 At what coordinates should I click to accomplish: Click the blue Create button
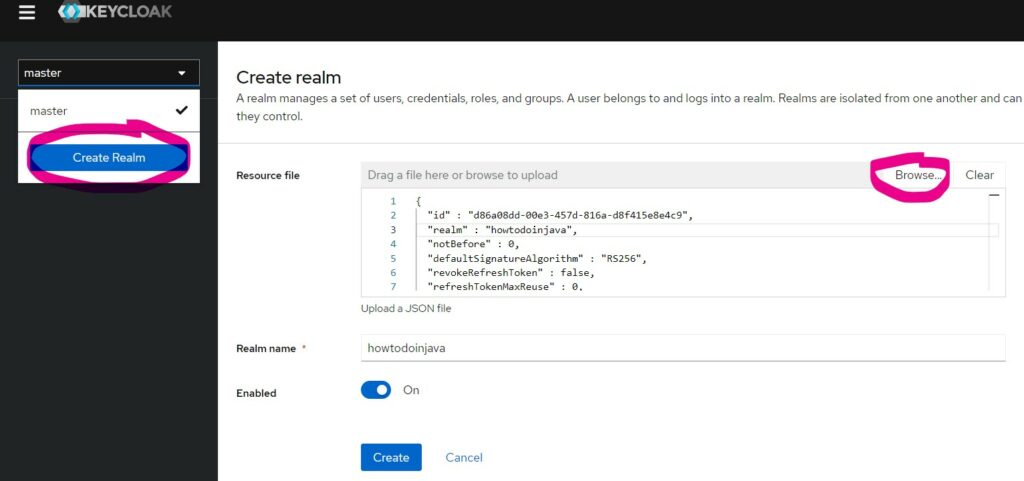pos(391,458)
